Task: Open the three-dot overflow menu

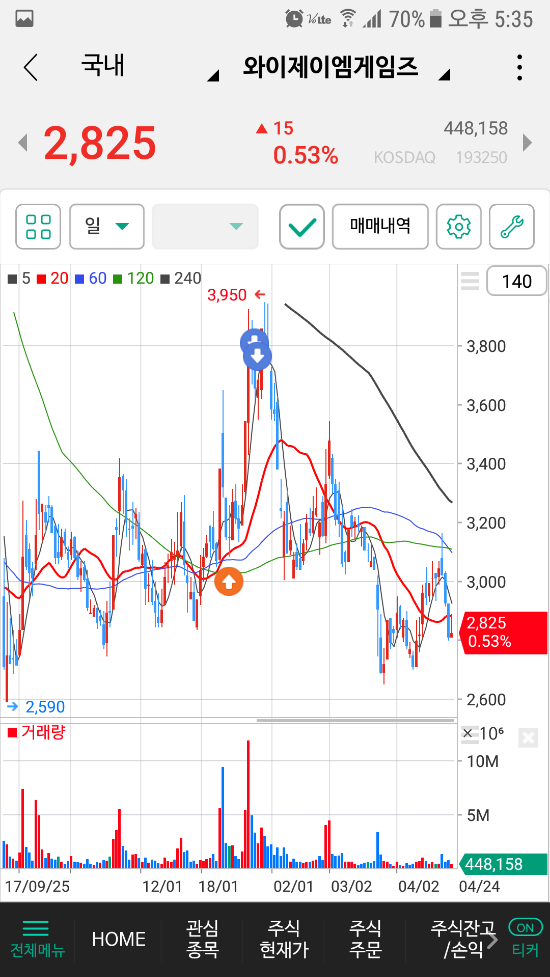Action: coord(519,67)
